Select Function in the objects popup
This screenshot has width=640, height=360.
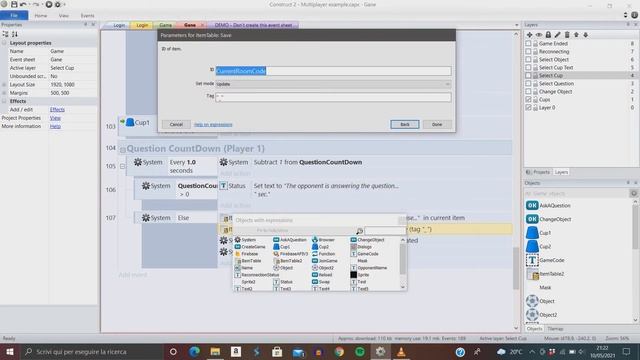click(323, 254)
